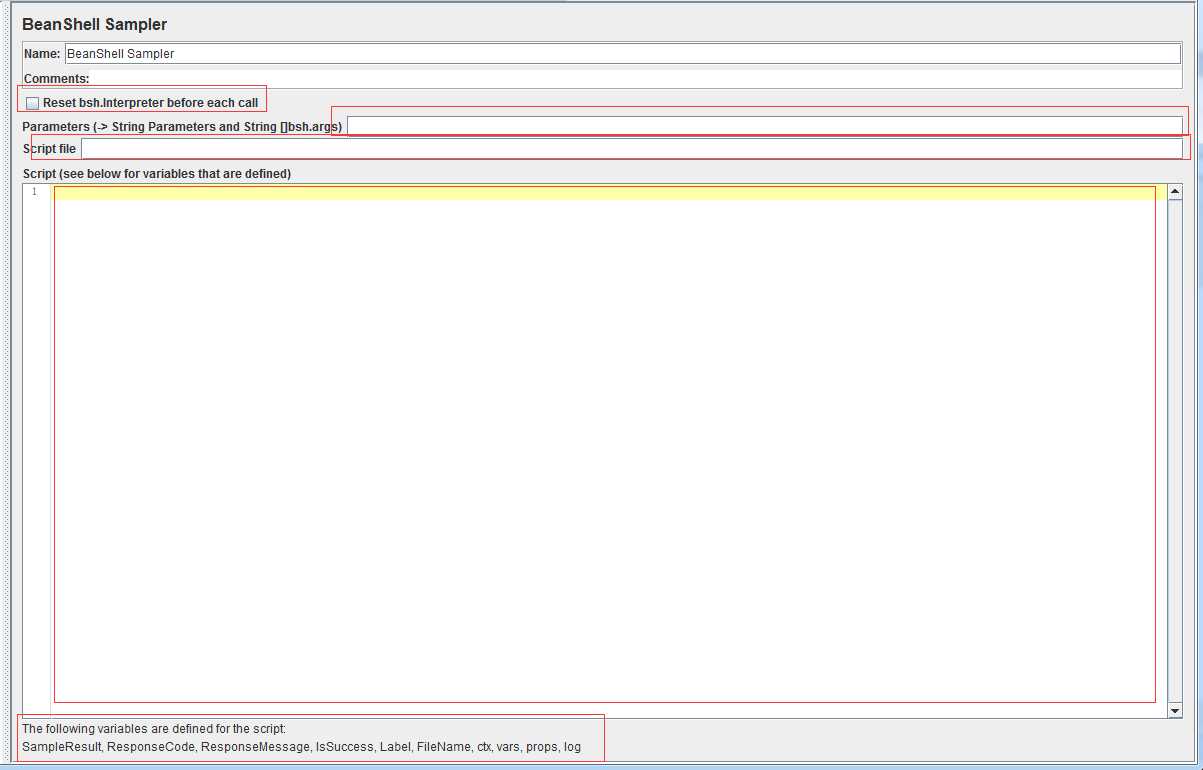Click the Script file path field
The height and width of the screenshot is (770, 1203).
pos(632,148)
